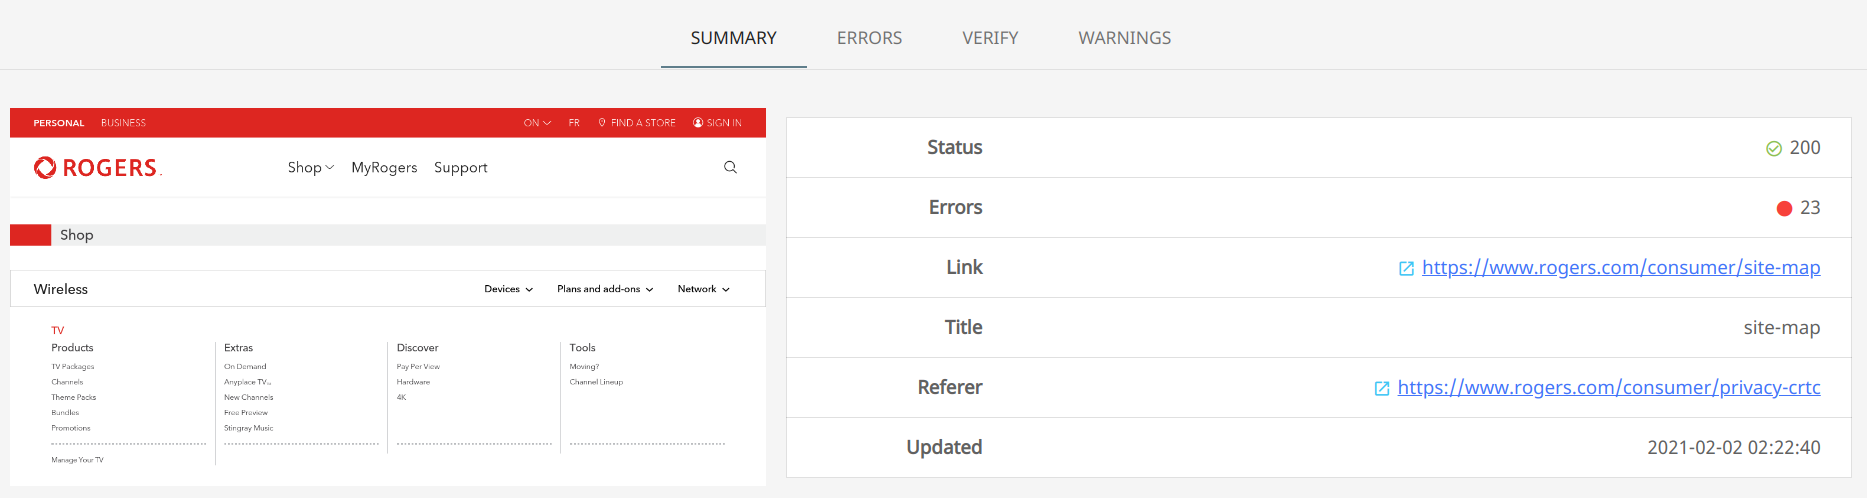Open the ERRORS tab
Viewport: 1867px width, 498px height.
869,38
